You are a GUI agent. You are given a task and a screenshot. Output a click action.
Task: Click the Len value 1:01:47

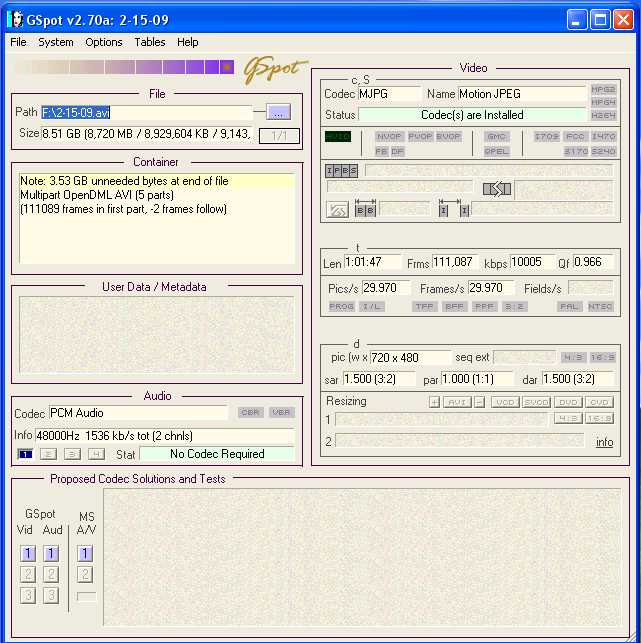[372, 262]
